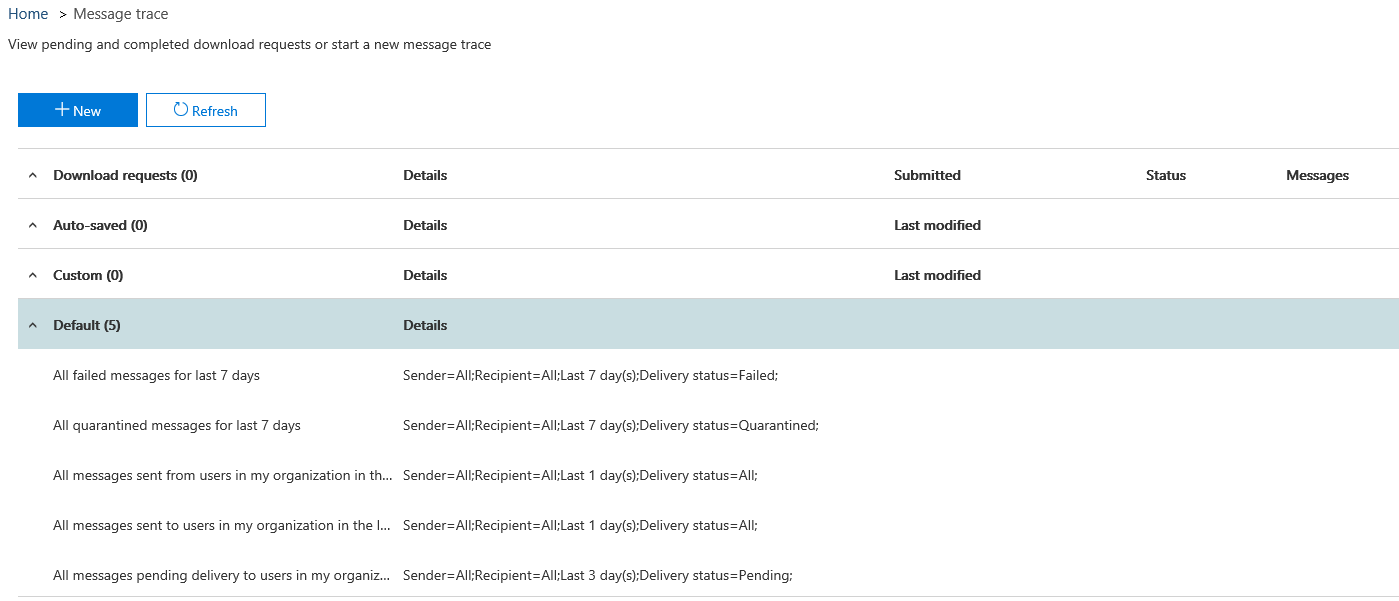Collapse the Download requests section chevron
The width and height of the screenshot is (1399, 601).
point(33,175)
